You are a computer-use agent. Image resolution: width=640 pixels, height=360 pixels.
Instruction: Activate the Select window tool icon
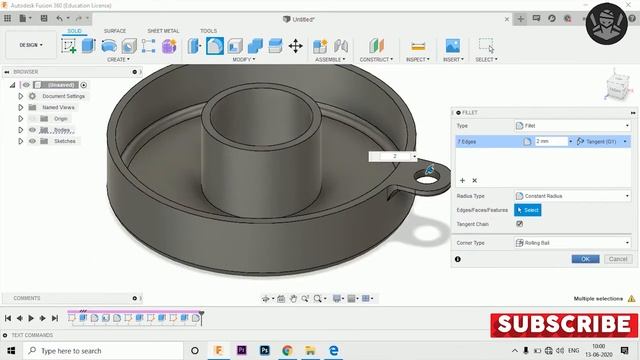486,46
